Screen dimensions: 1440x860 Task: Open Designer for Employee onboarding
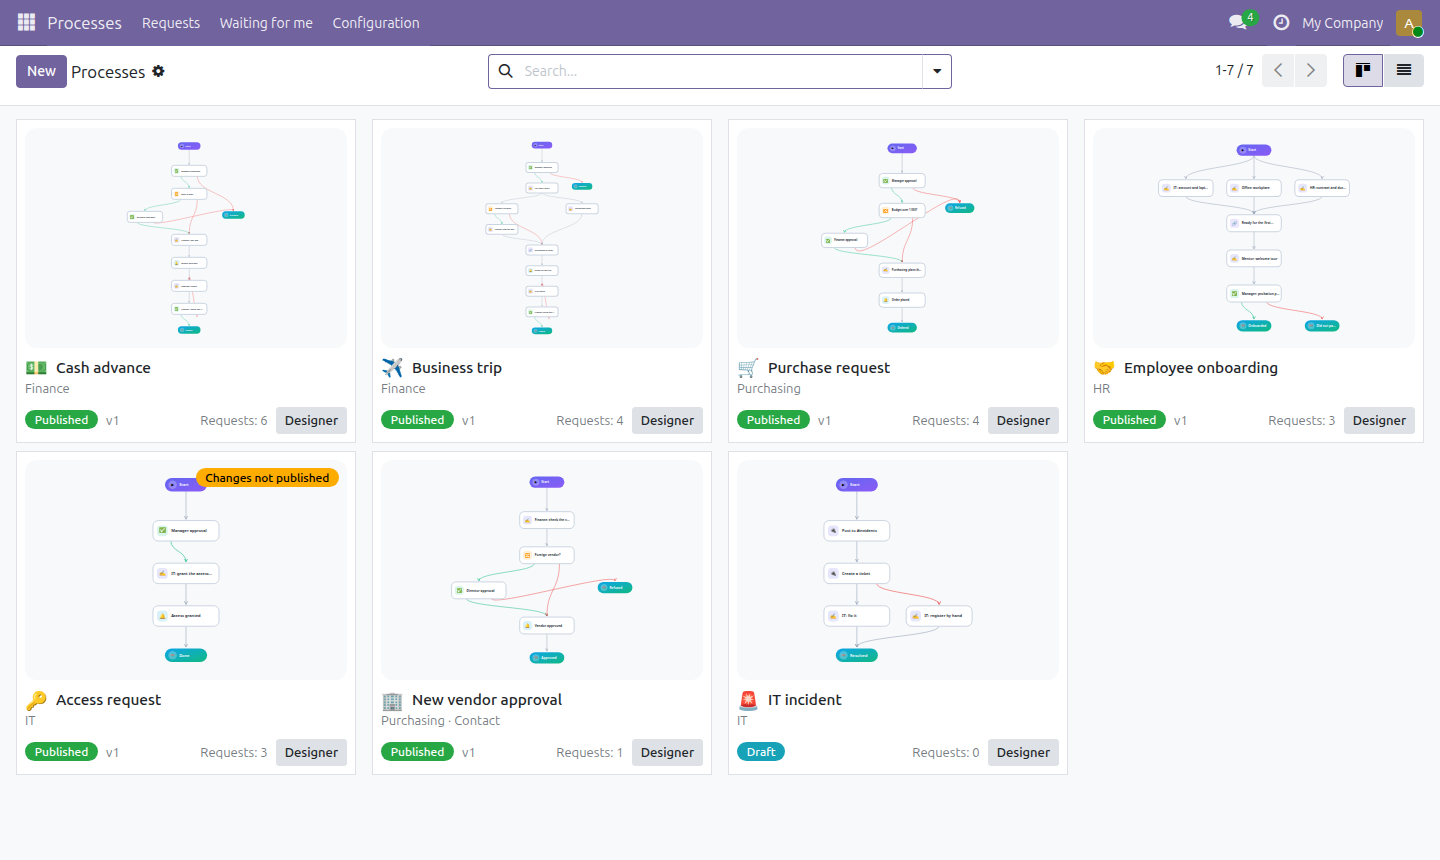[x=1379, y=420]
